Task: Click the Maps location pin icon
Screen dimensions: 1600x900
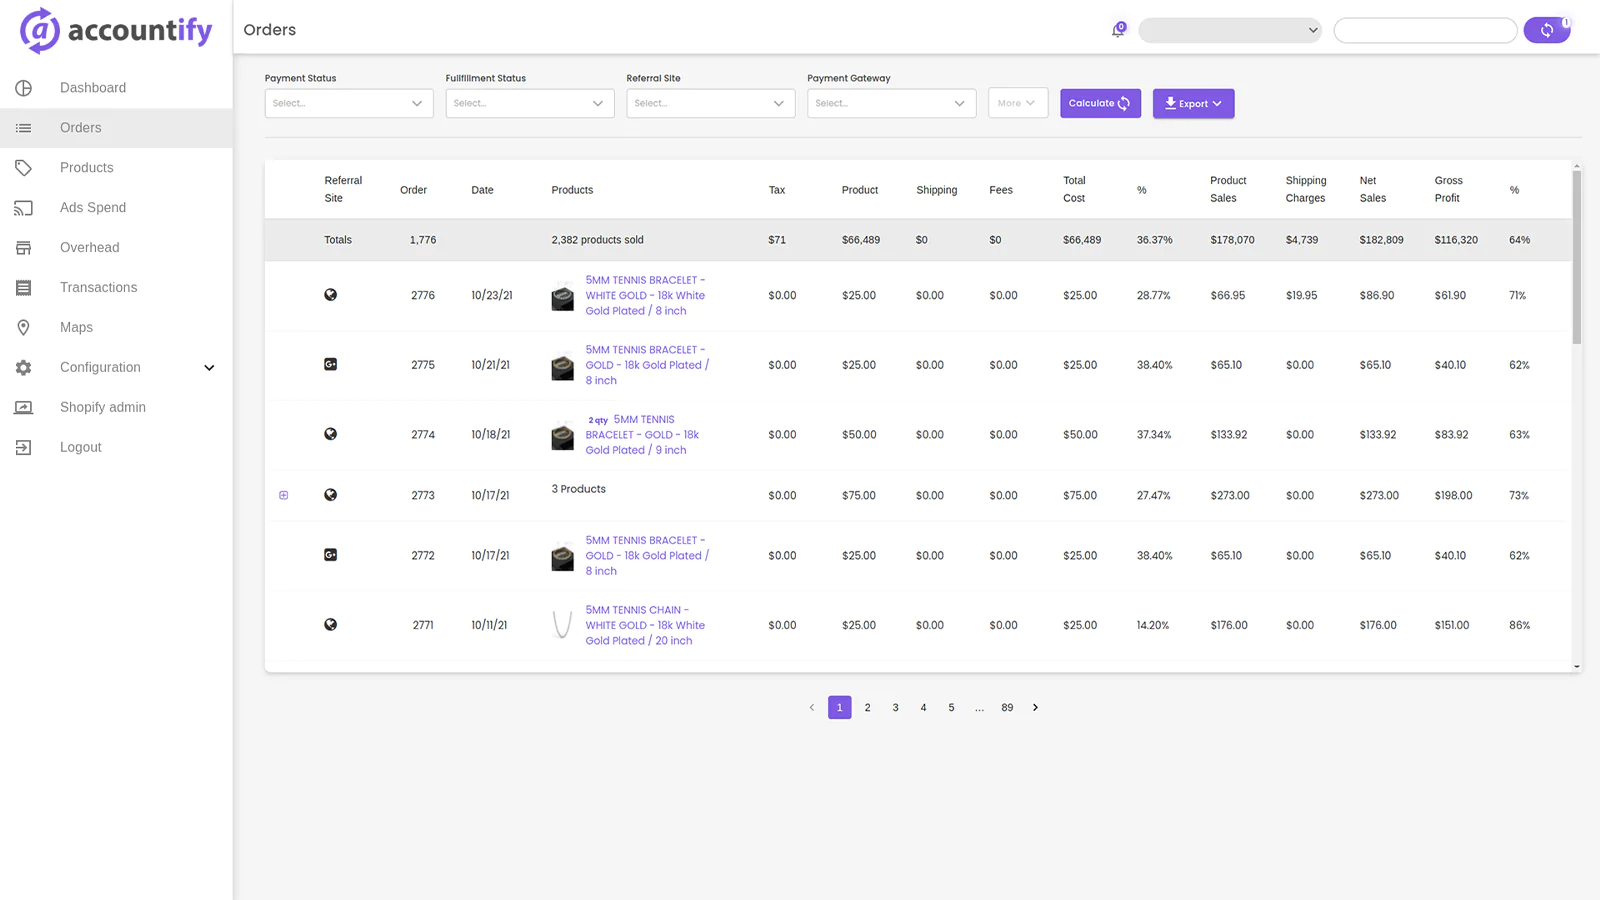Action: pos(24,328)
